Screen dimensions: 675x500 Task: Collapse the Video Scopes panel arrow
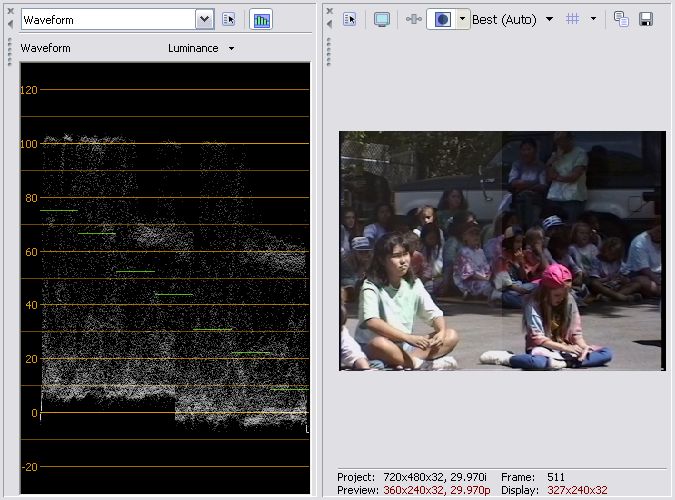coord(10,25)
